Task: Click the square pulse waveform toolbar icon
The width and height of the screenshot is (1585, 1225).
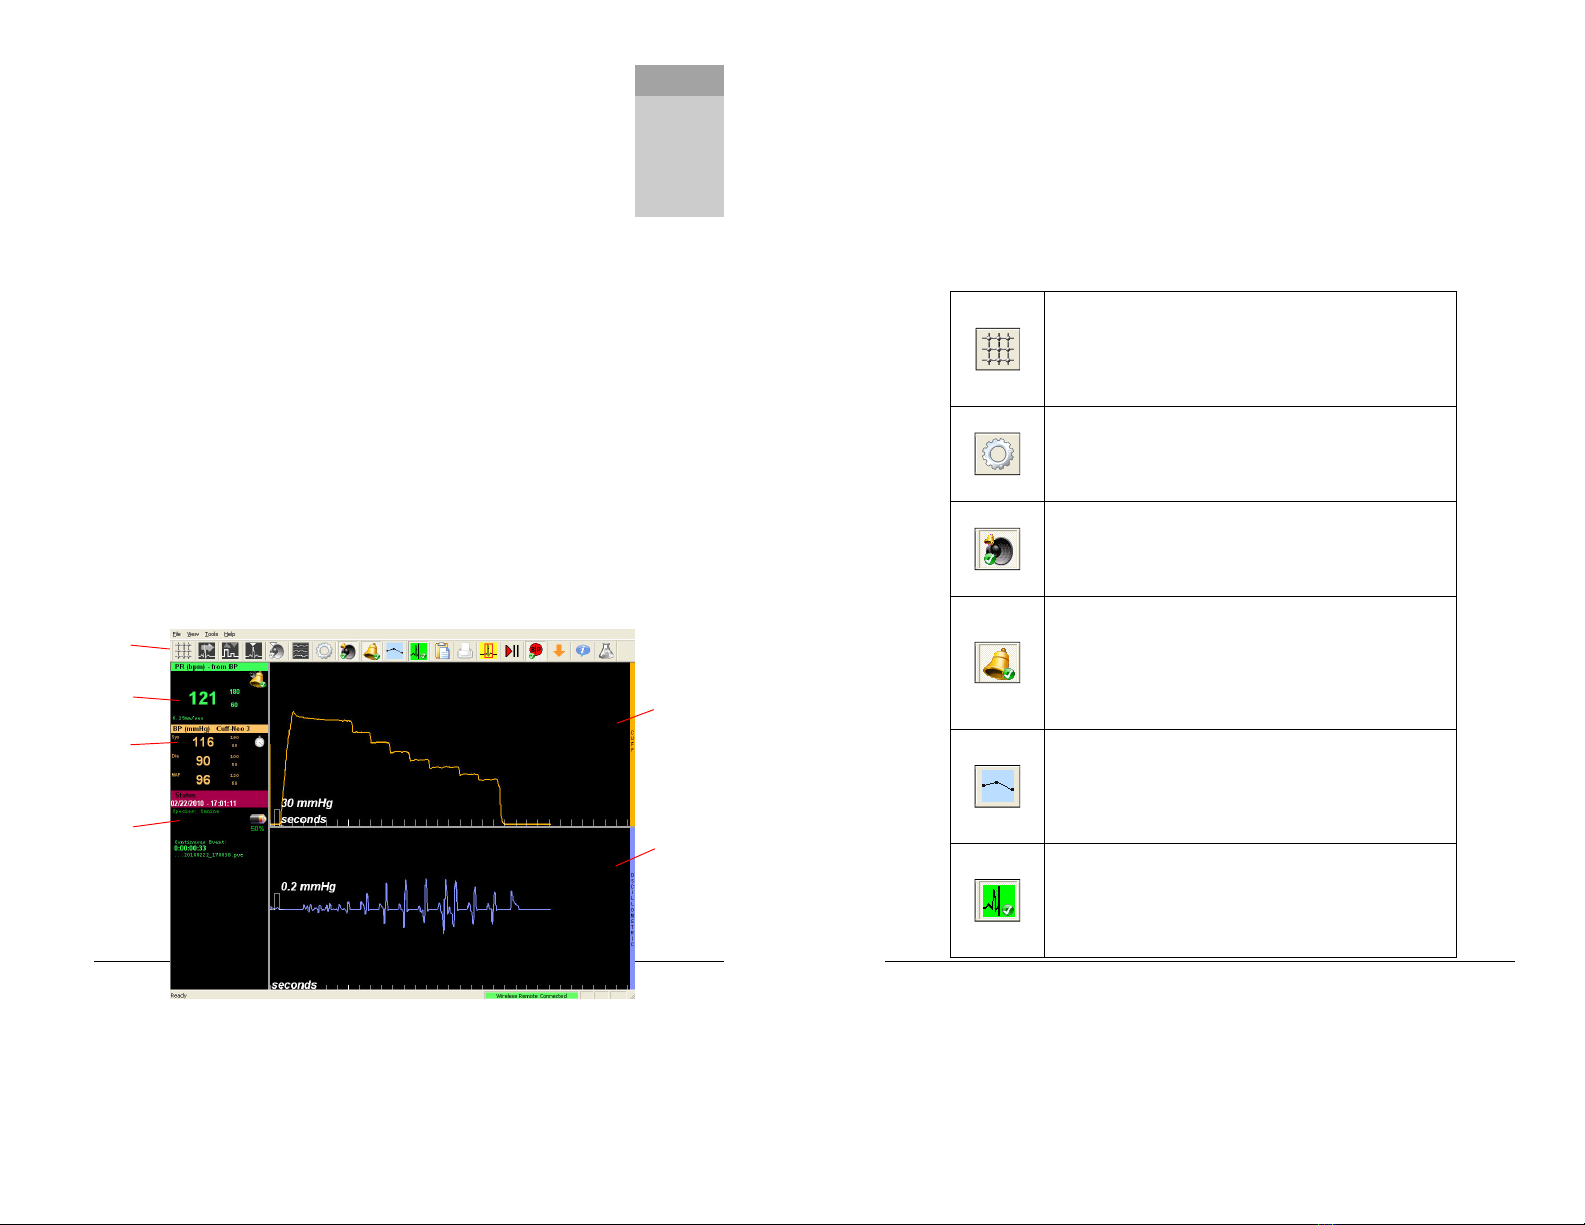Action: click(x=230, y=651)
